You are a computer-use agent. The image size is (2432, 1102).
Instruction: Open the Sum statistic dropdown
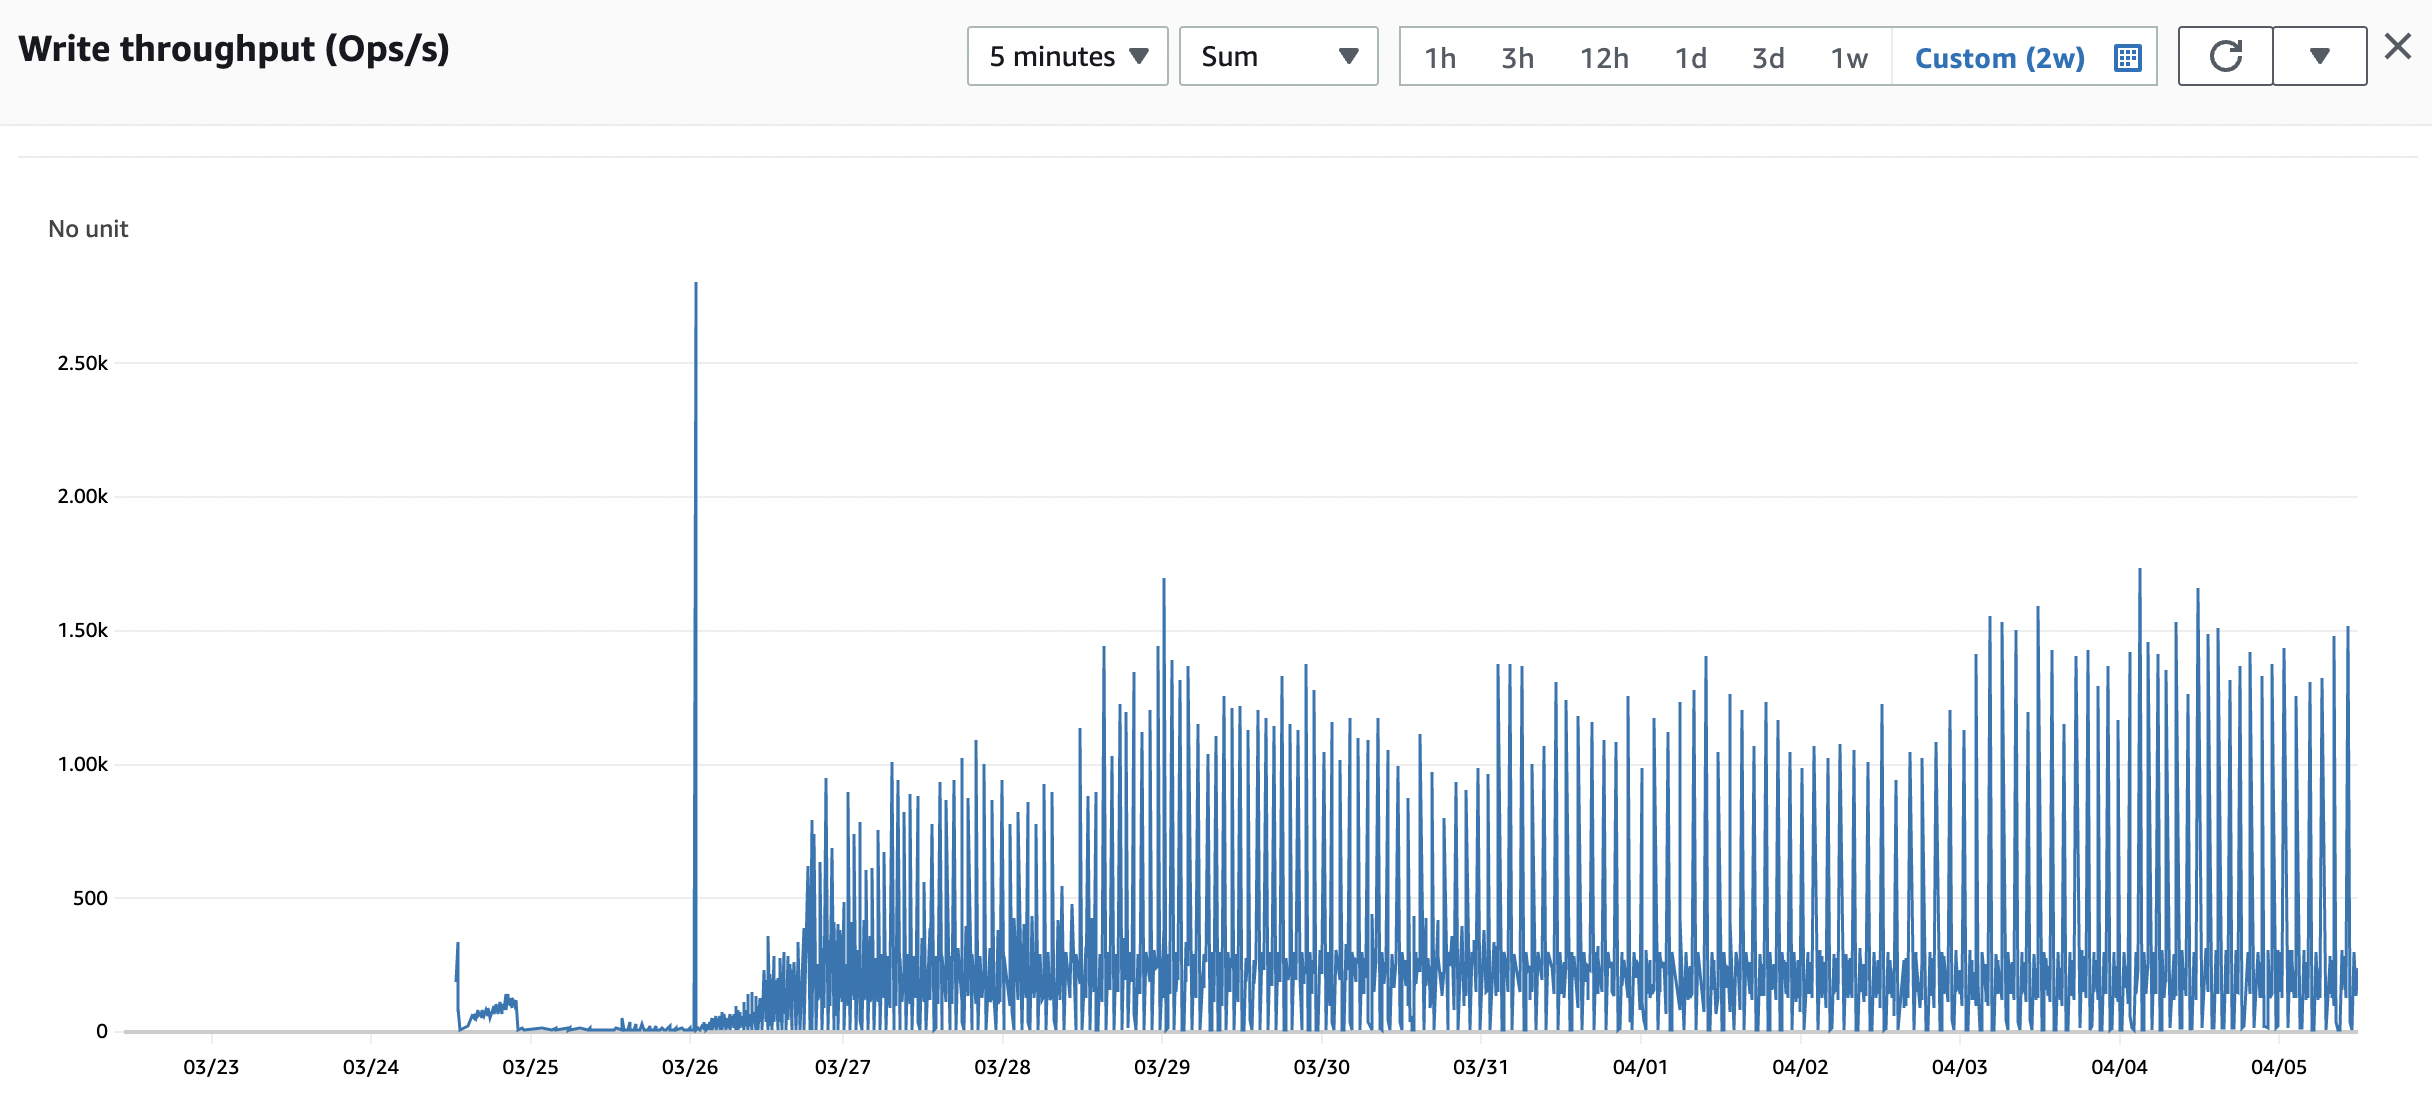(x=1278, y=56)
